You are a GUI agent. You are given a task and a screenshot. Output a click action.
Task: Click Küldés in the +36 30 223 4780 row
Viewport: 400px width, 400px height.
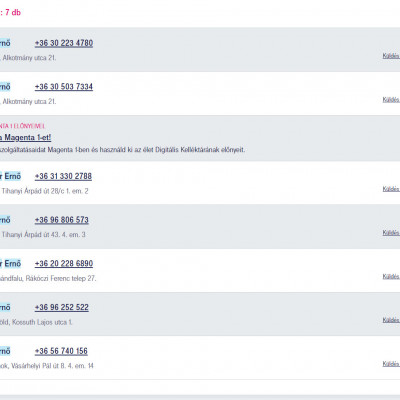pos(391,56)
